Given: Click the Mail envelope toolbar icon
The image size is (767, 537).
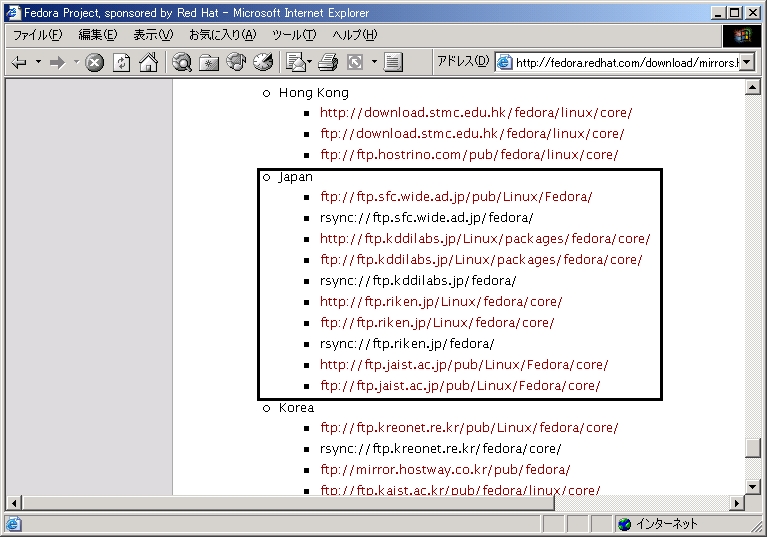Looking at the screenshot, I should point(296,62).
